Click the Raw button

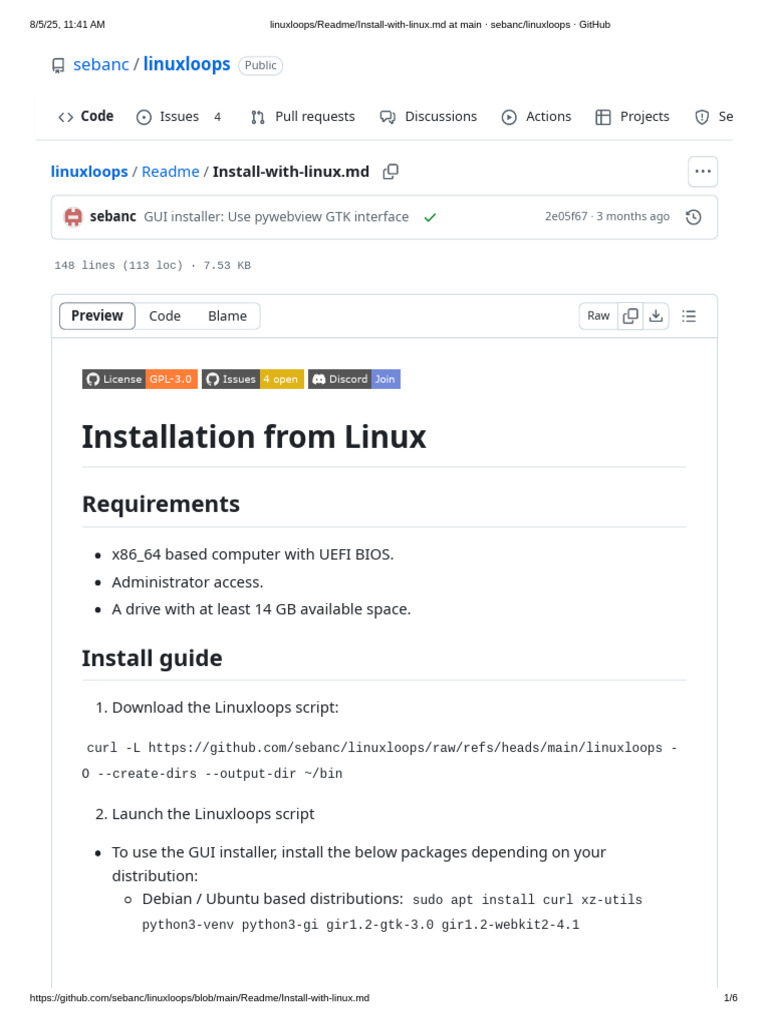598,316
